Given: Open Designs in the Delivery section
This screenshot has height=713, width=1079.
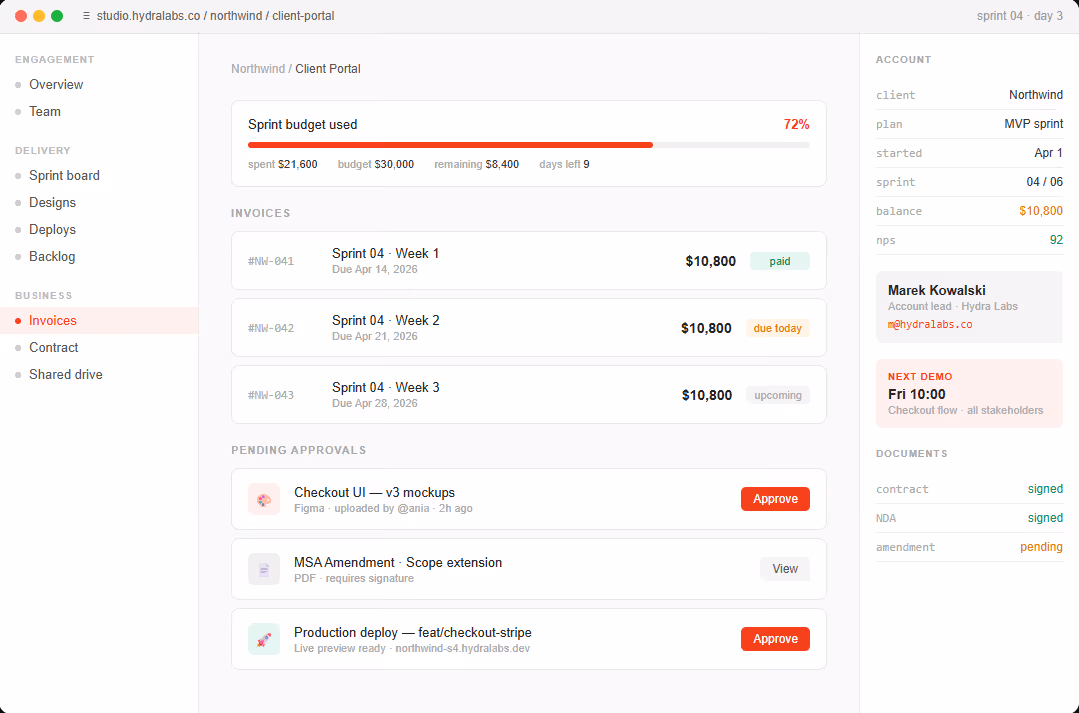Looking at the screenshot, I should (99, 202).
